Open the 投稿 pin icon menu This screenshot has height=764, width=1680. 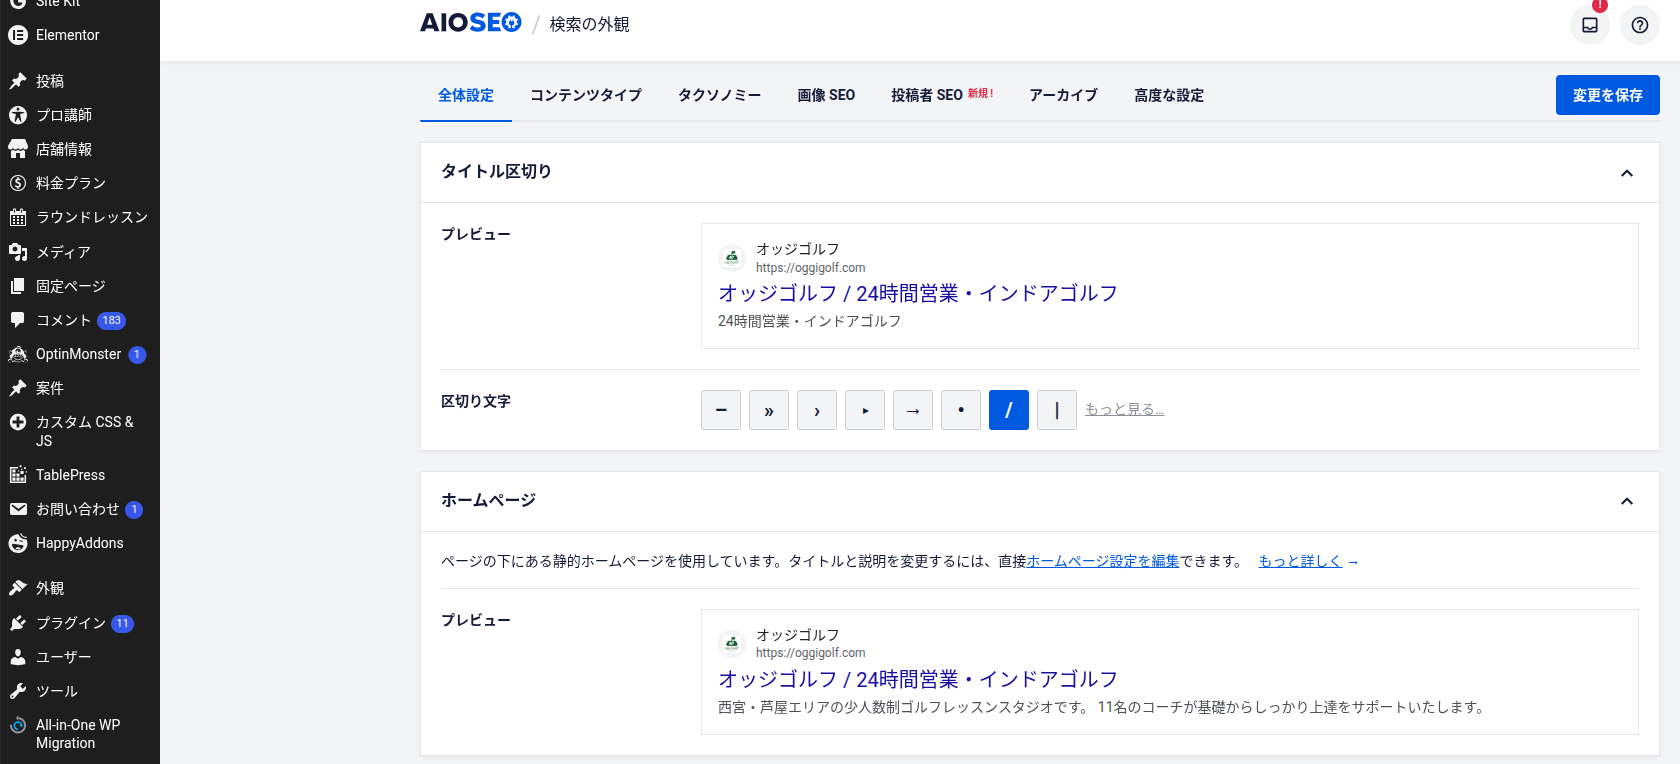[x=18, y=81]
